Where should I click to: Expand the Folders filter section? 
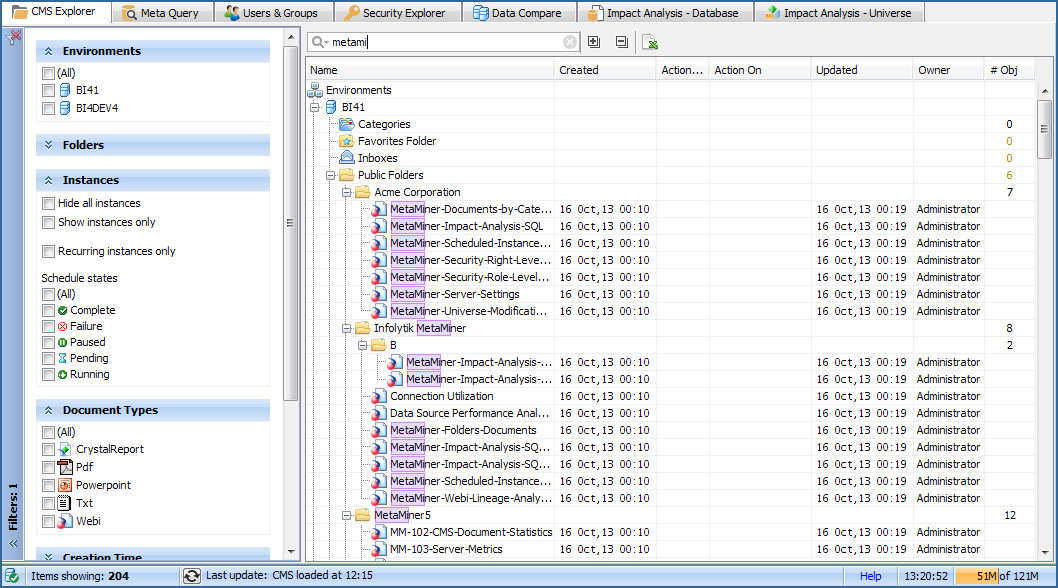48,145
